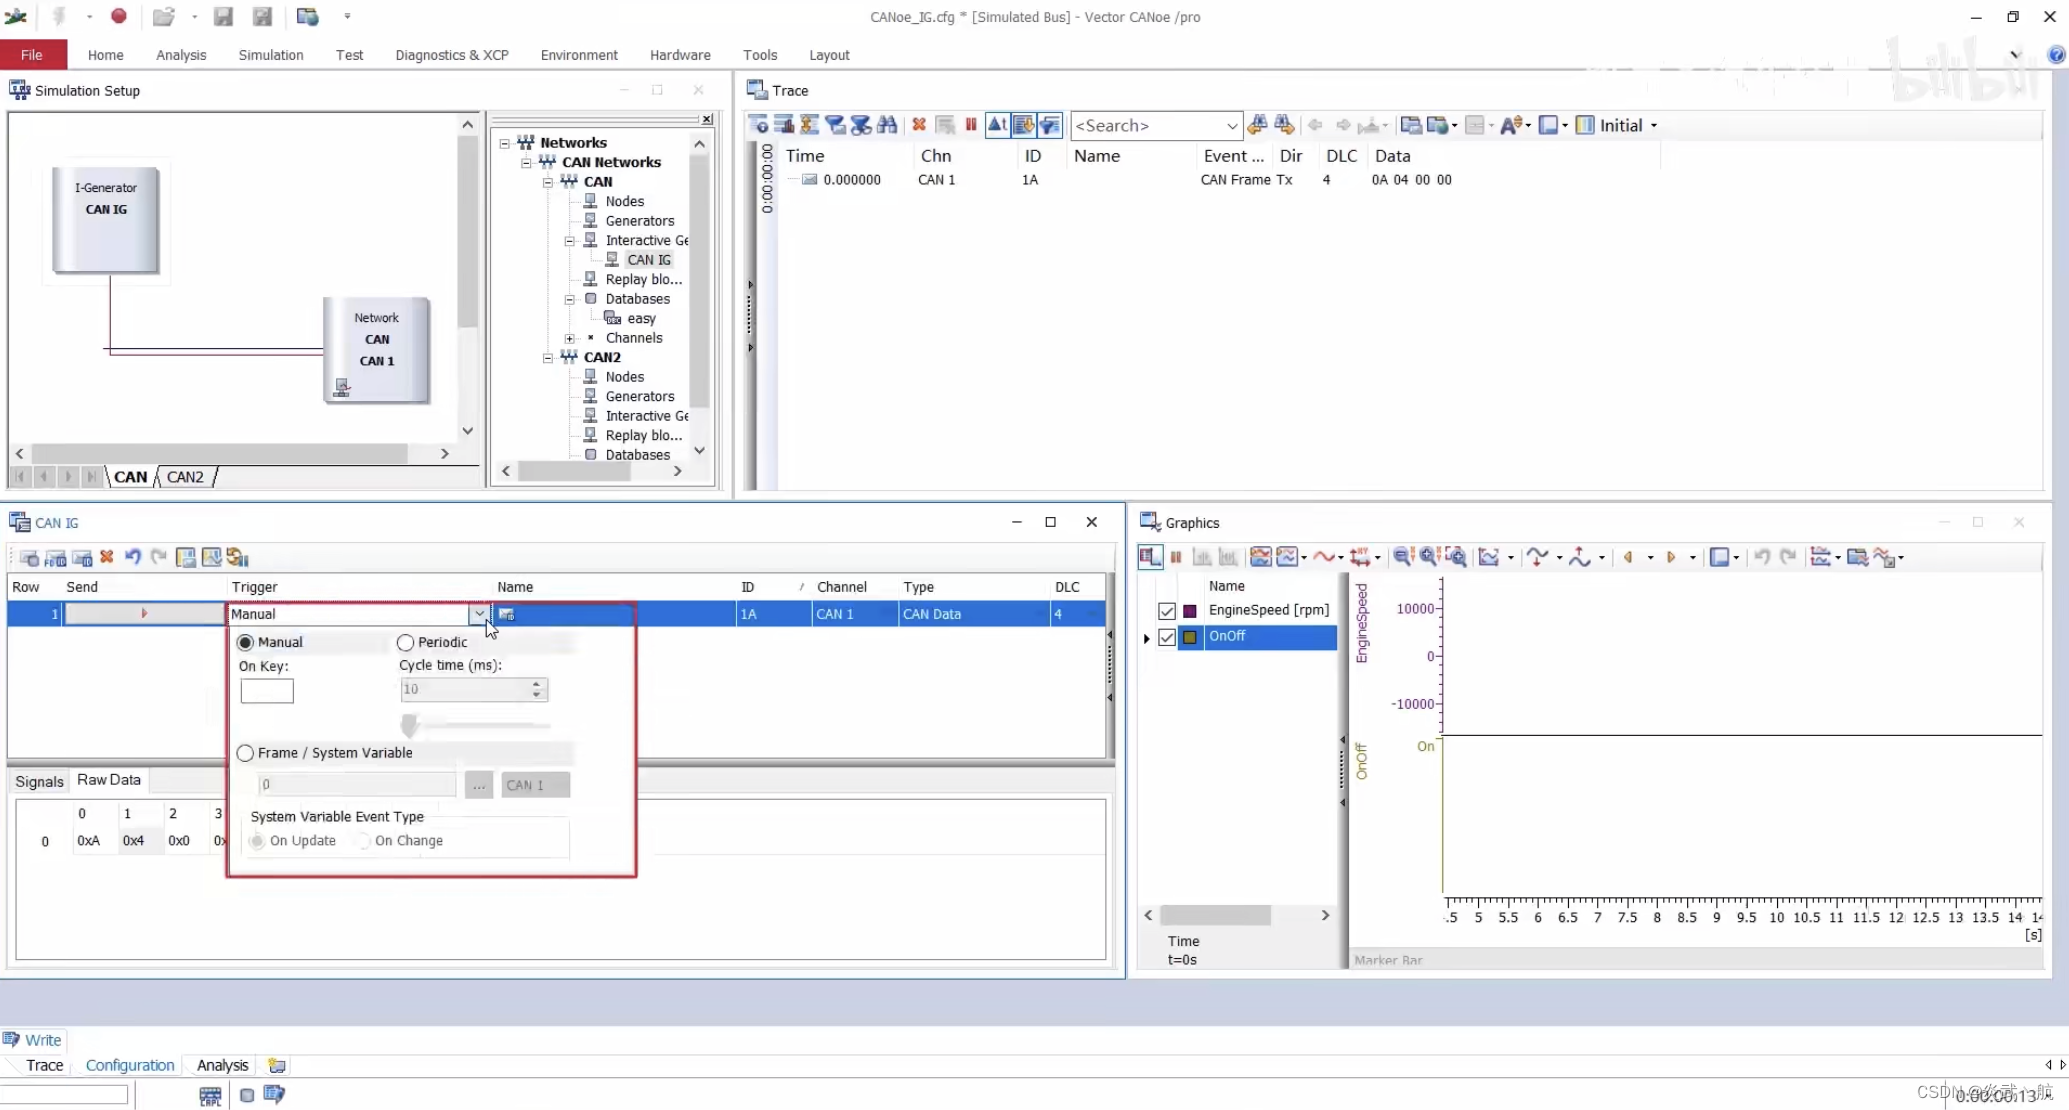The image size is (2069, 1110).
Task: Click zoom-in magnifier in Graphics toolbar
Action: coord(1429,557)
